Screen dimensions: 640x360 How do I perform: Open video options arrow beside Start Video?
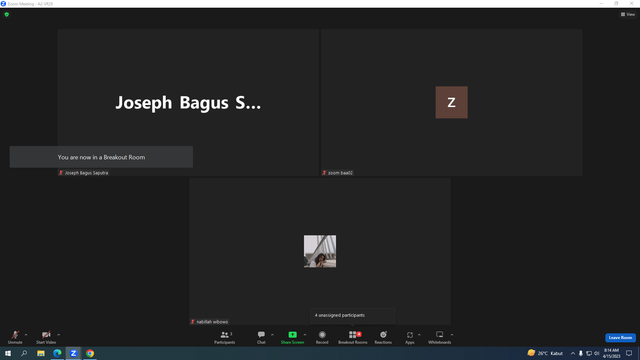point(59,335)
